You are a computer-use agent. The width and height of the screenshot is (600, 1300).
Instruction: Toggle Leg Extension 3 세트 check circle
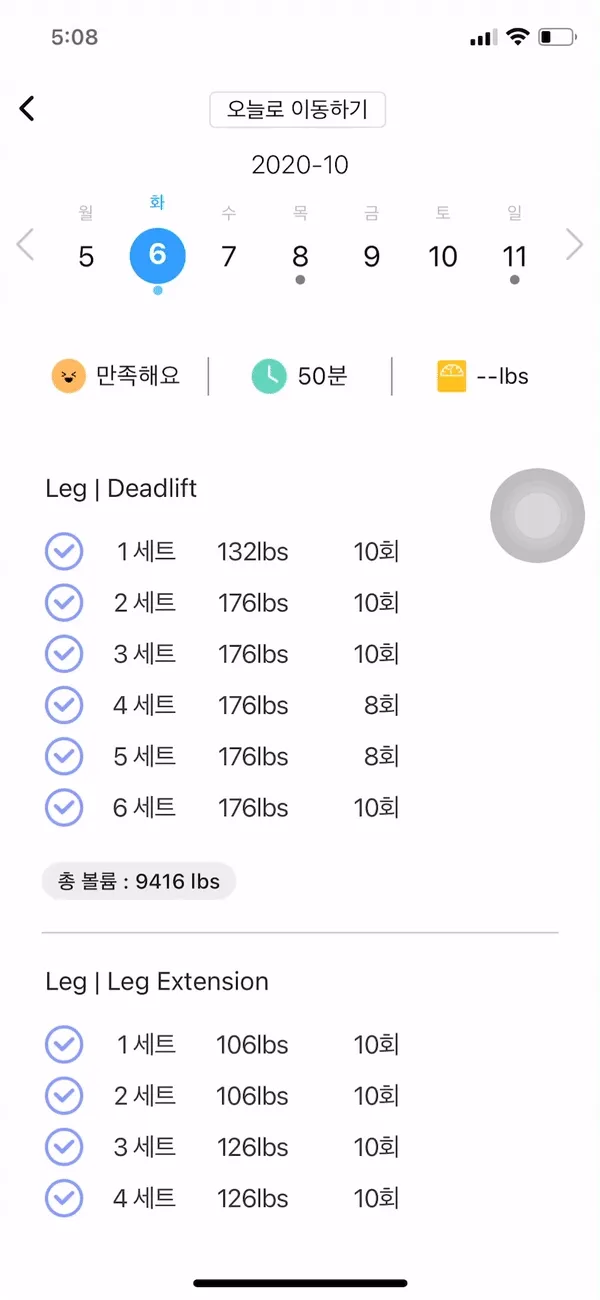[64, 1147]
